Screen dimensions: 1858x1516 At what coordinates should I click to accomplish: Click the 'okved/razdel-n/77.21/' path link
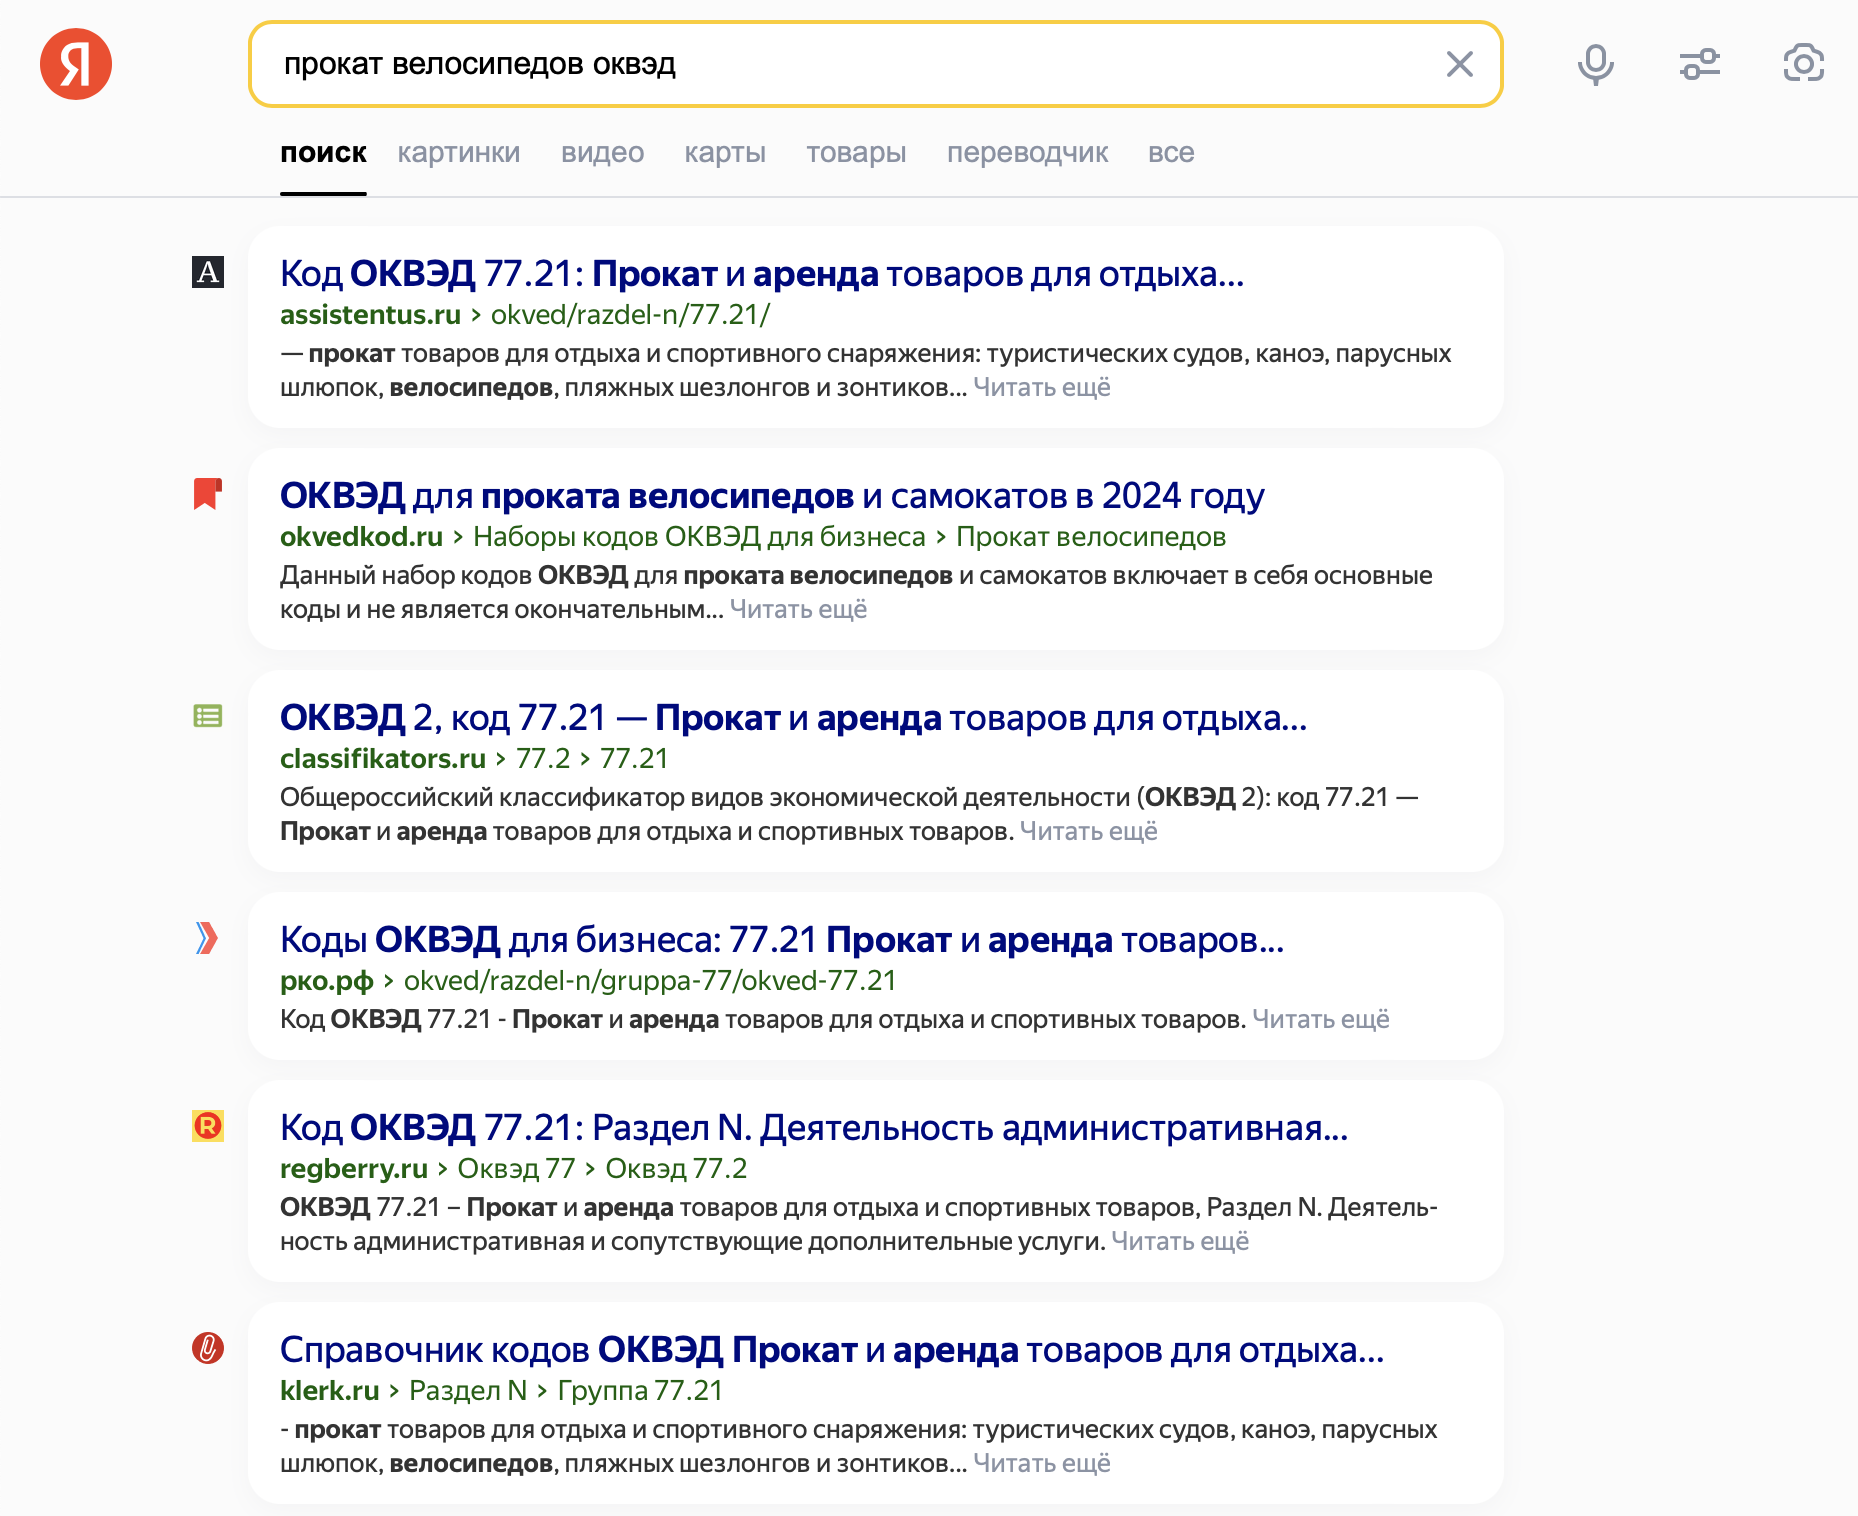tap(630, 314)
